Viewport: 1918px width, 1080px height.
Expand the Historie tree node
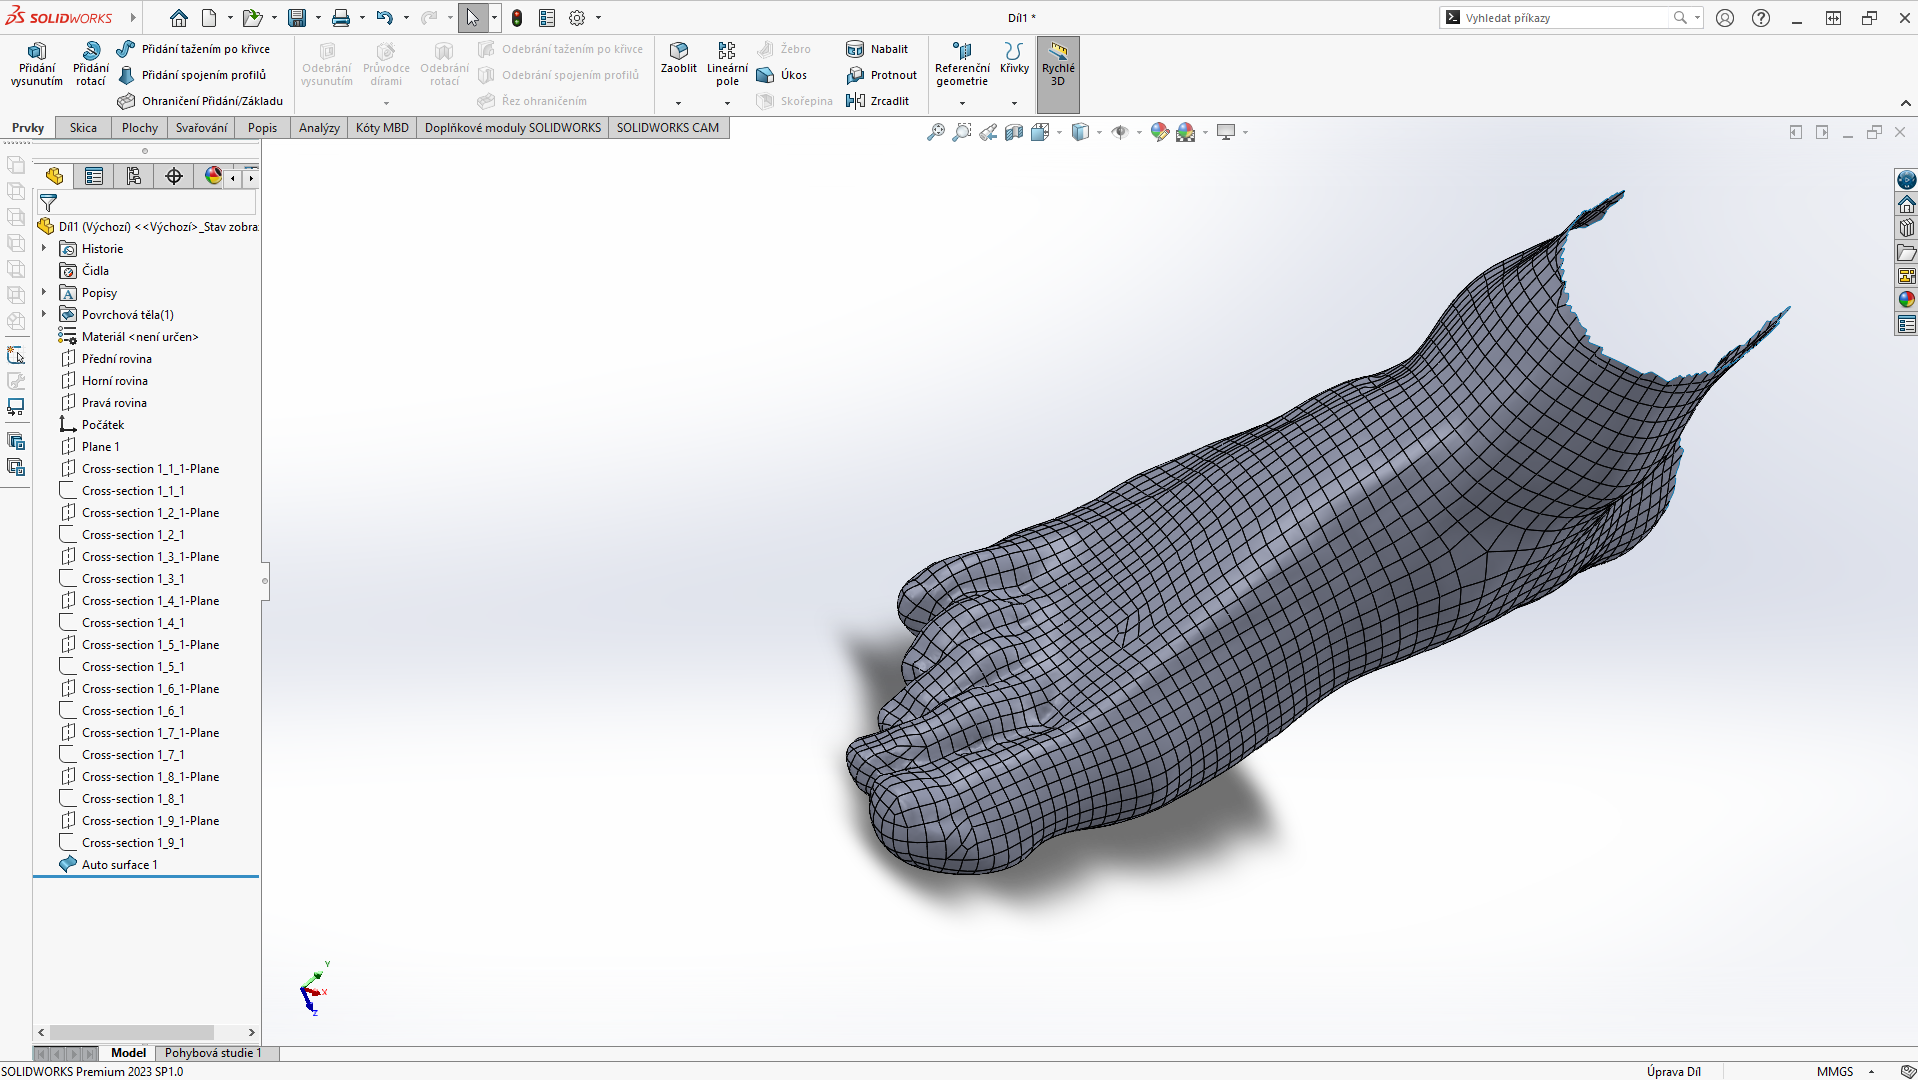coord(44,248)
